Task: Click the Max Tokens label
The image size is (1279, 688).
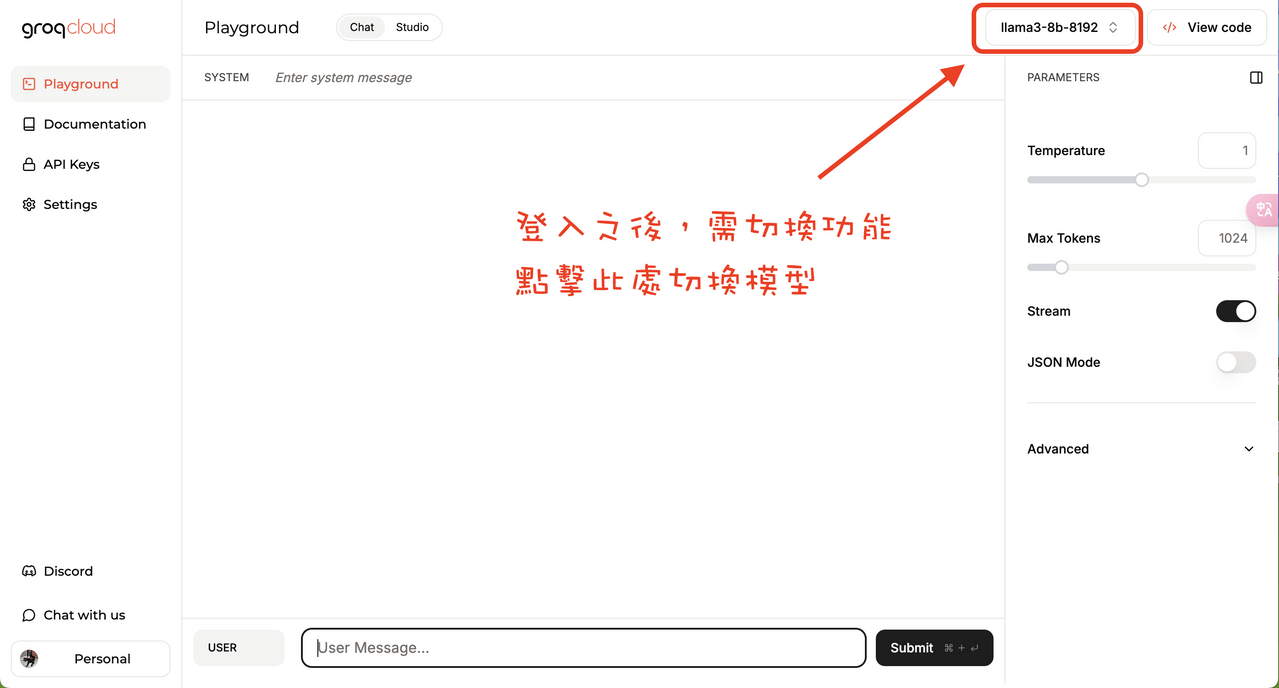Action: coord(1064,238)
